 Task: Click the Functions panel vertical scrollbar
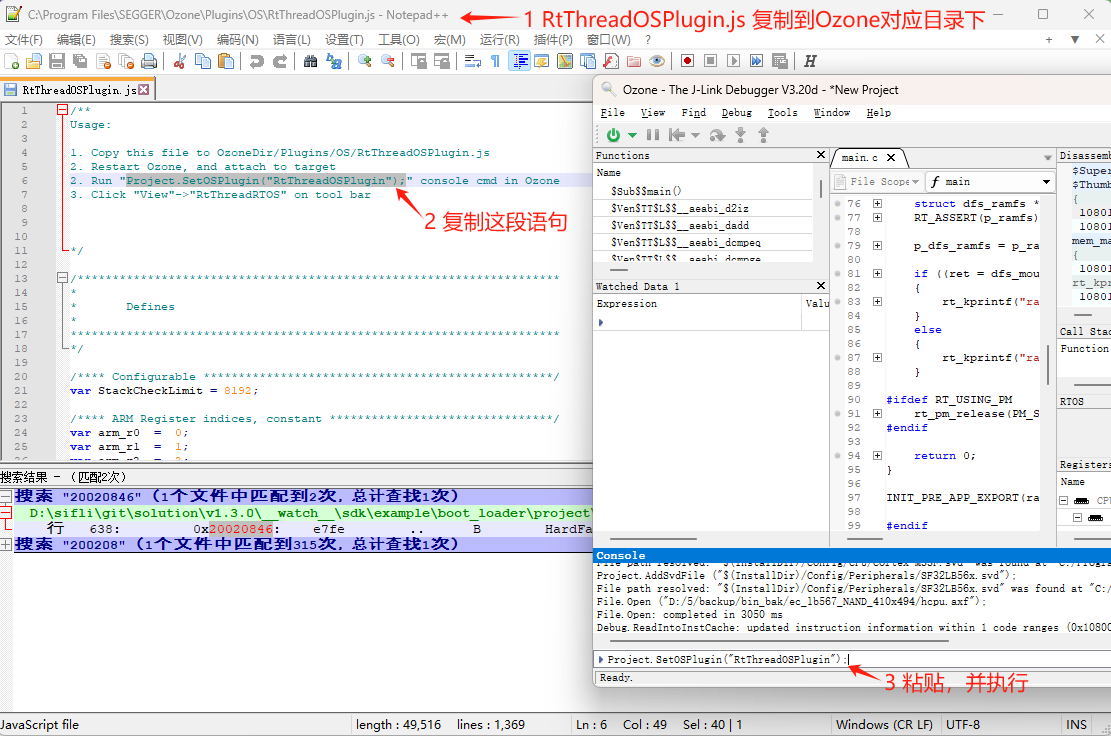[820, 188]
